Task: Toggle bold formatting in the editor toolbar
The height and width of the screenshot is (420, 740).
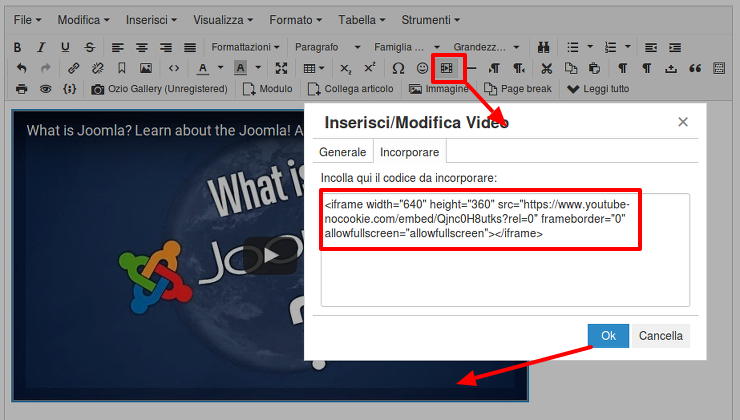Action: 17,47
